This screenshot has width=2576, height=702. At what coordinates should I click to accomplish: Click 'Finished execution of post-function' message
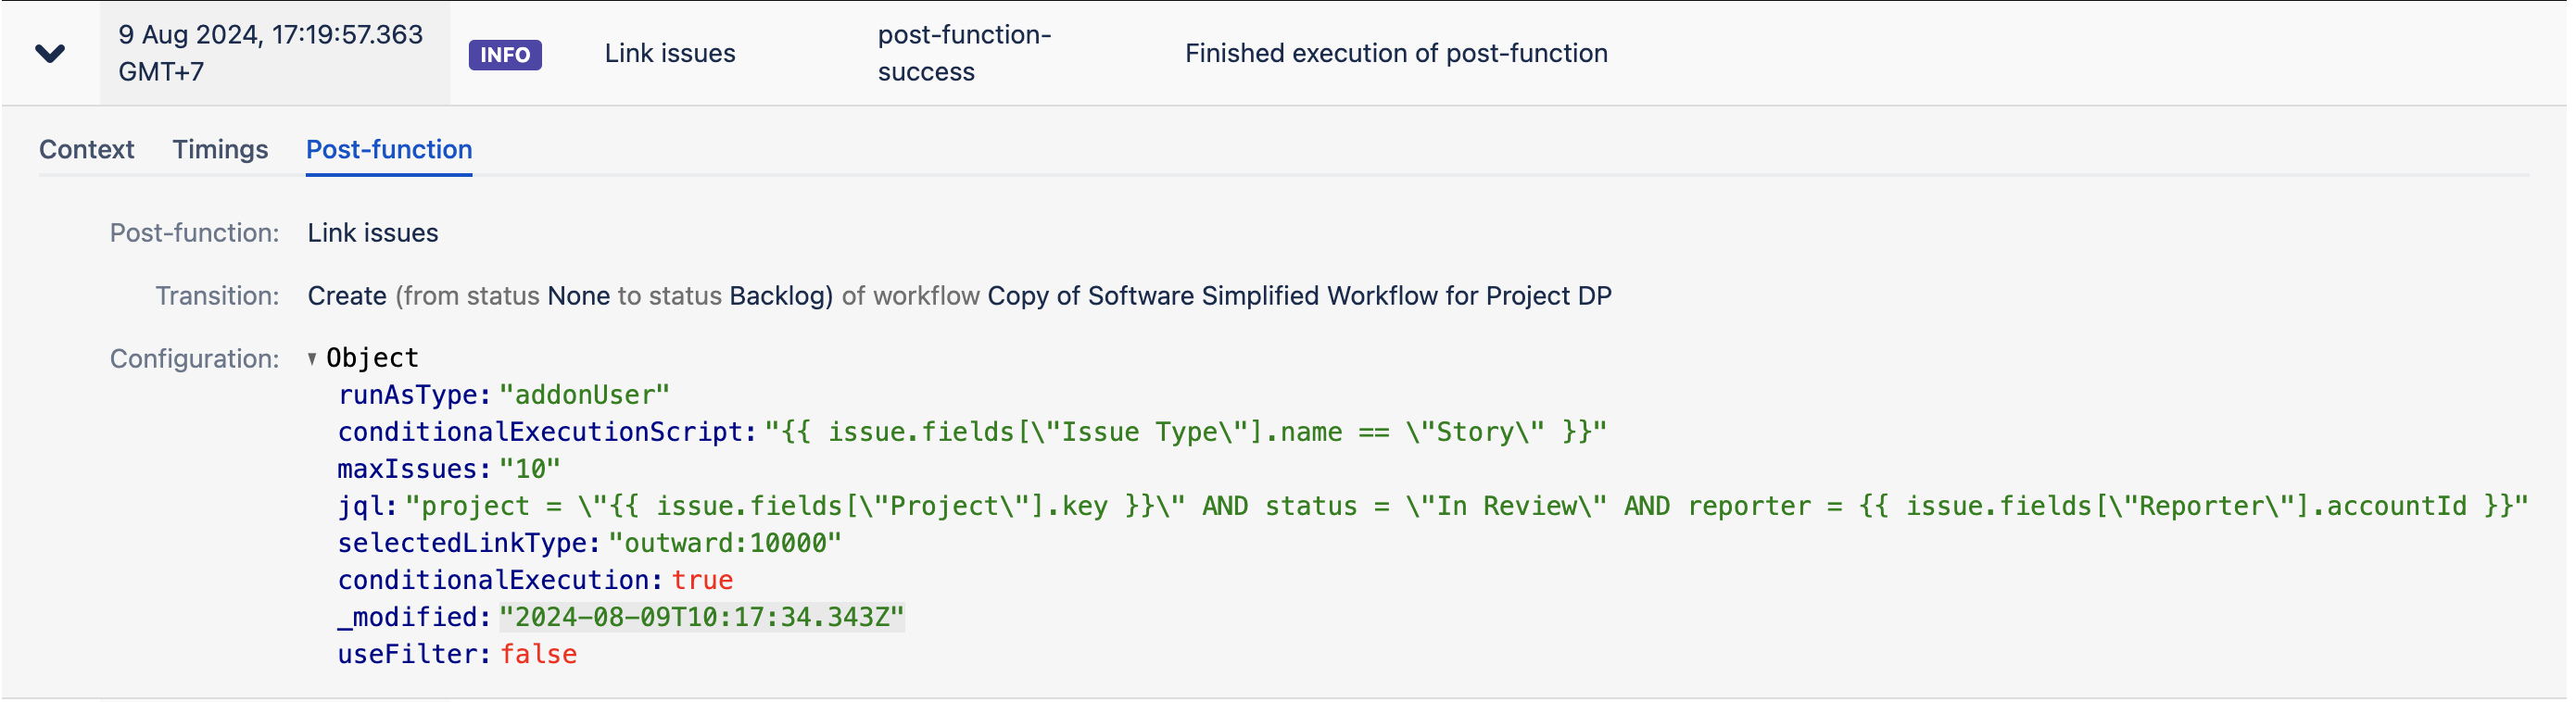click(x=1396, y=53)
